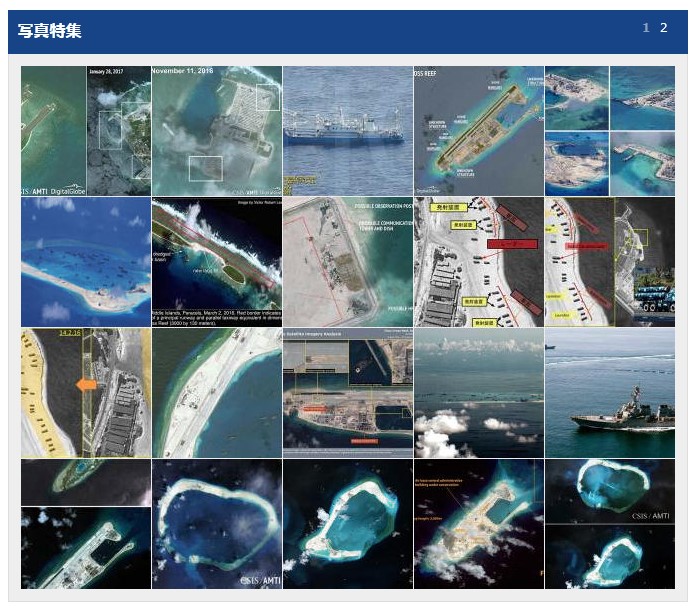View the blue ship photo in top row
This screenshot has width=699, height=611.
point(347,130)
